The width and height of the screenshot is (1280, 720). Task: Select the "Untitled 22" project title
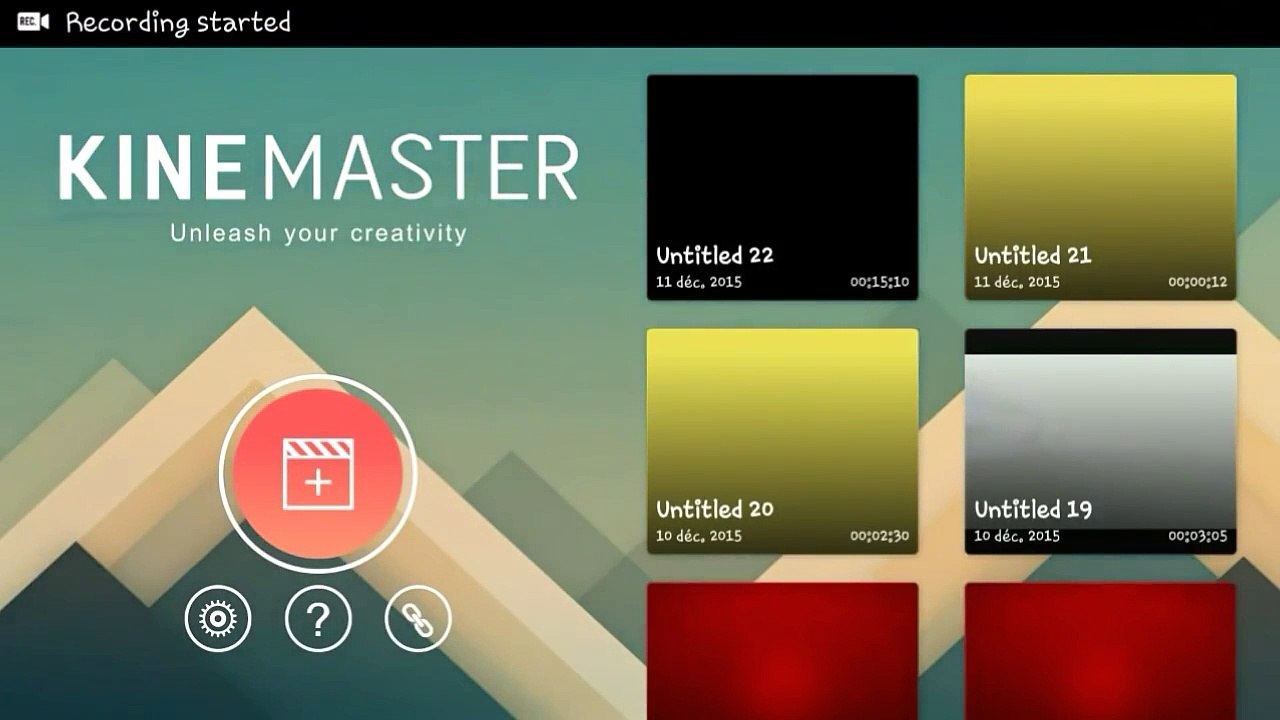(x=715, y=255)
